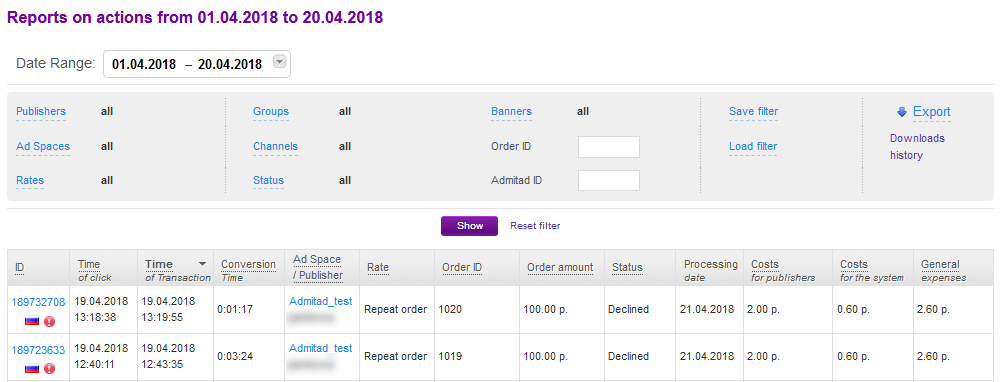This screenshot has height=382, width=1000.
Task: Select Order ID cell 1019
Action: [450, 356]
